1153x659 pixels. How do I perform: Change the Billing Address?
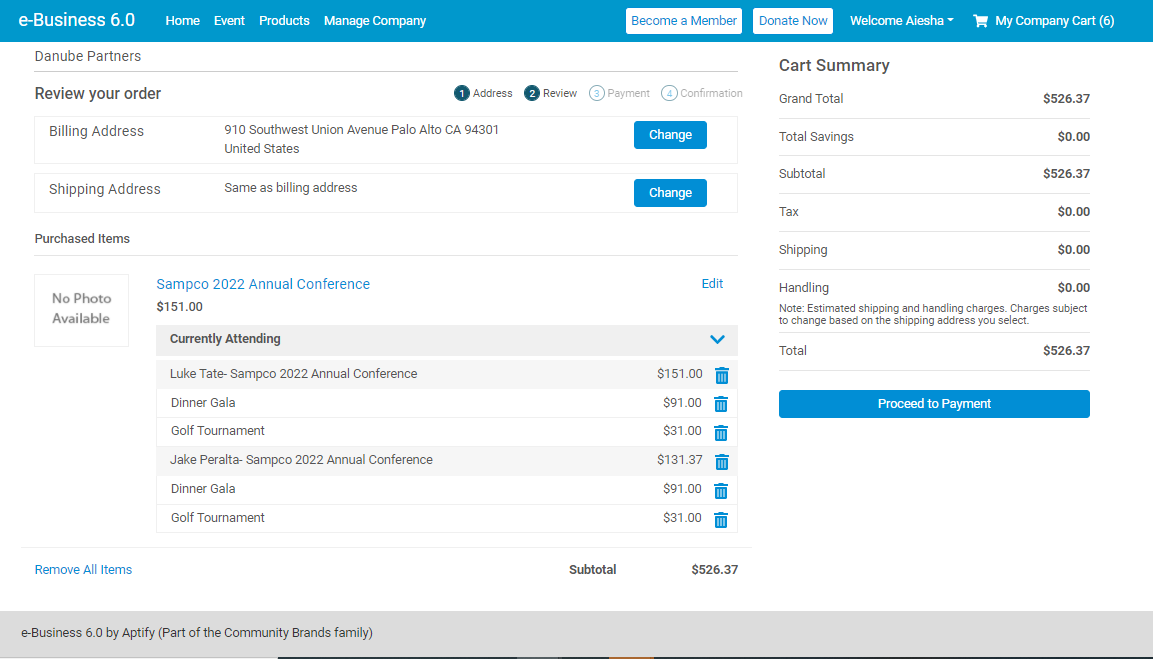point(670,134)
